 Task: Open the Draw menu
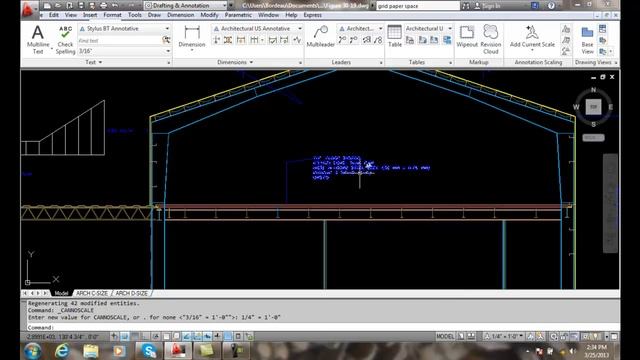pyautogui.click(x=154, y=15)
